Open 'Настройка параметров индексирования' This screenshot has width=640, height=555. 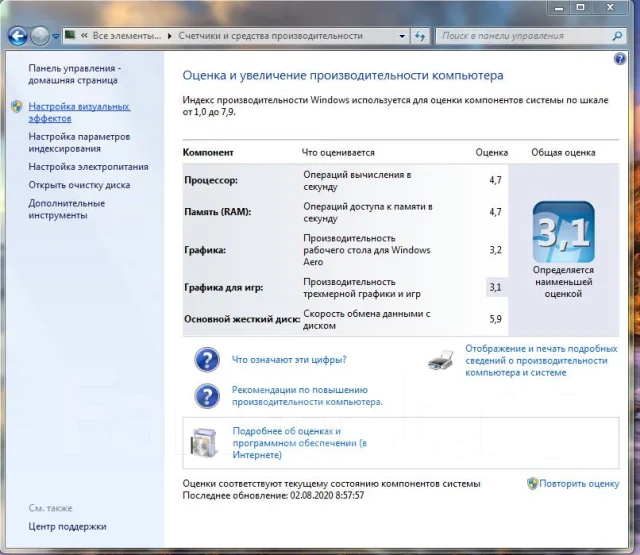tap(79, 142)
